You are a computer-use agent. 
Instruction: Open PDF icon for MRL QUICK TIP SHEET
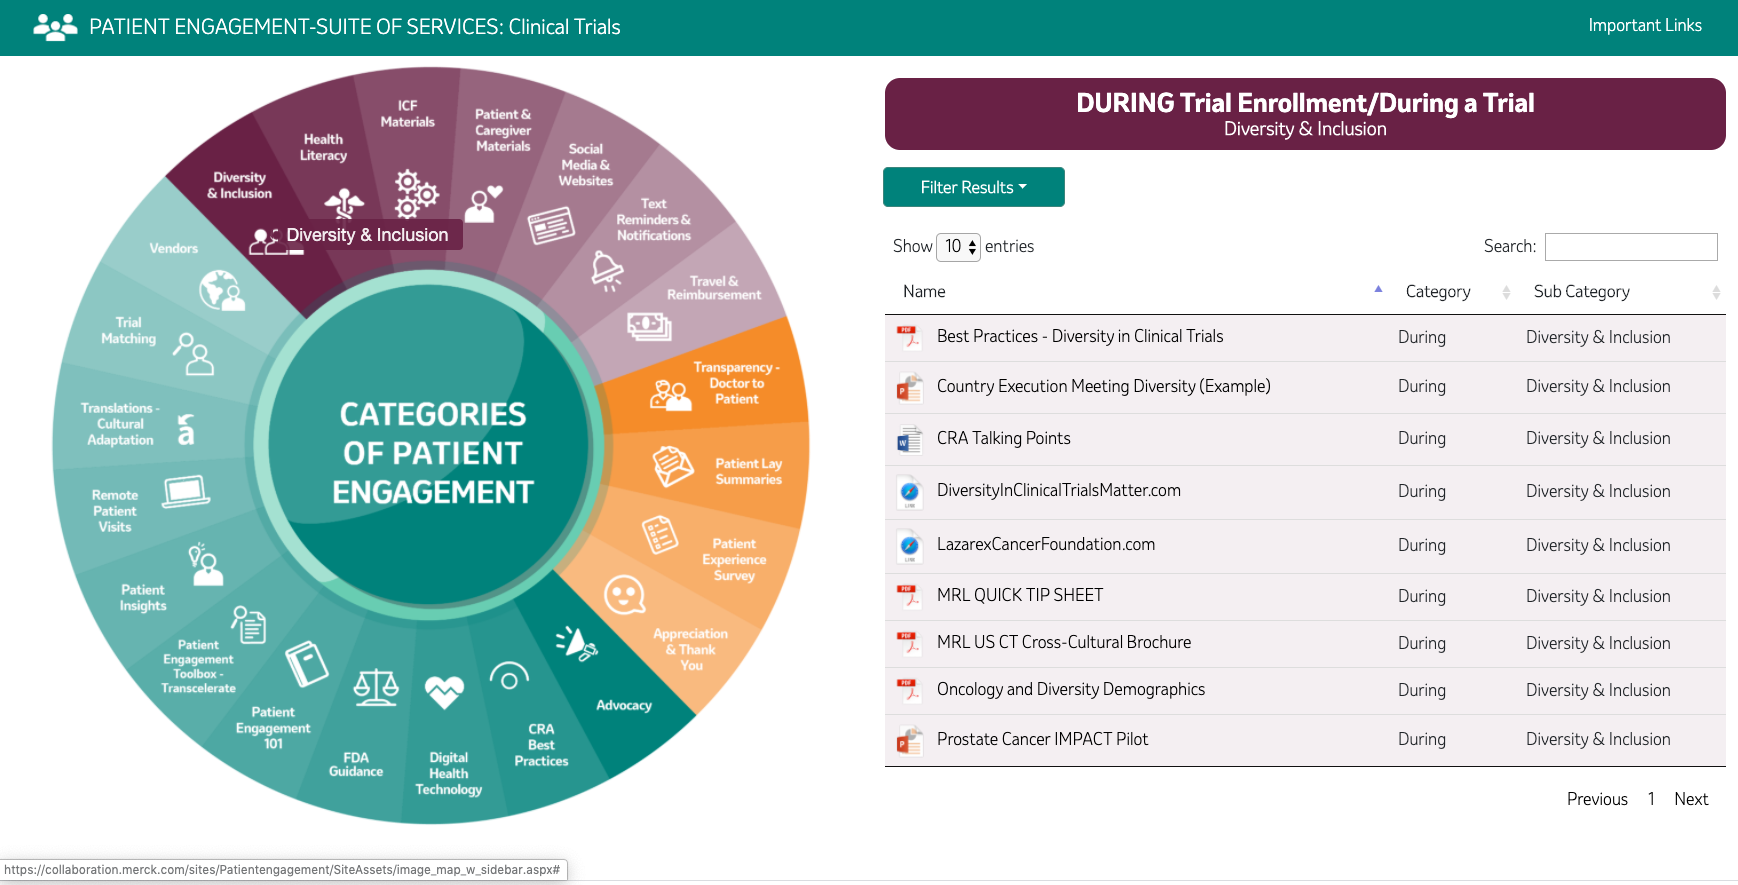point(908,596)
